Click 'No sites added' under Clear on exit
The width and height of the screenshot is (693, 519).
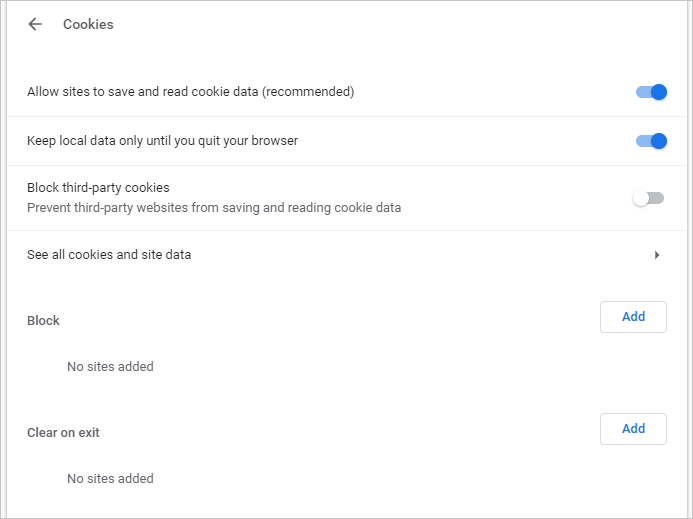[110, 479]
